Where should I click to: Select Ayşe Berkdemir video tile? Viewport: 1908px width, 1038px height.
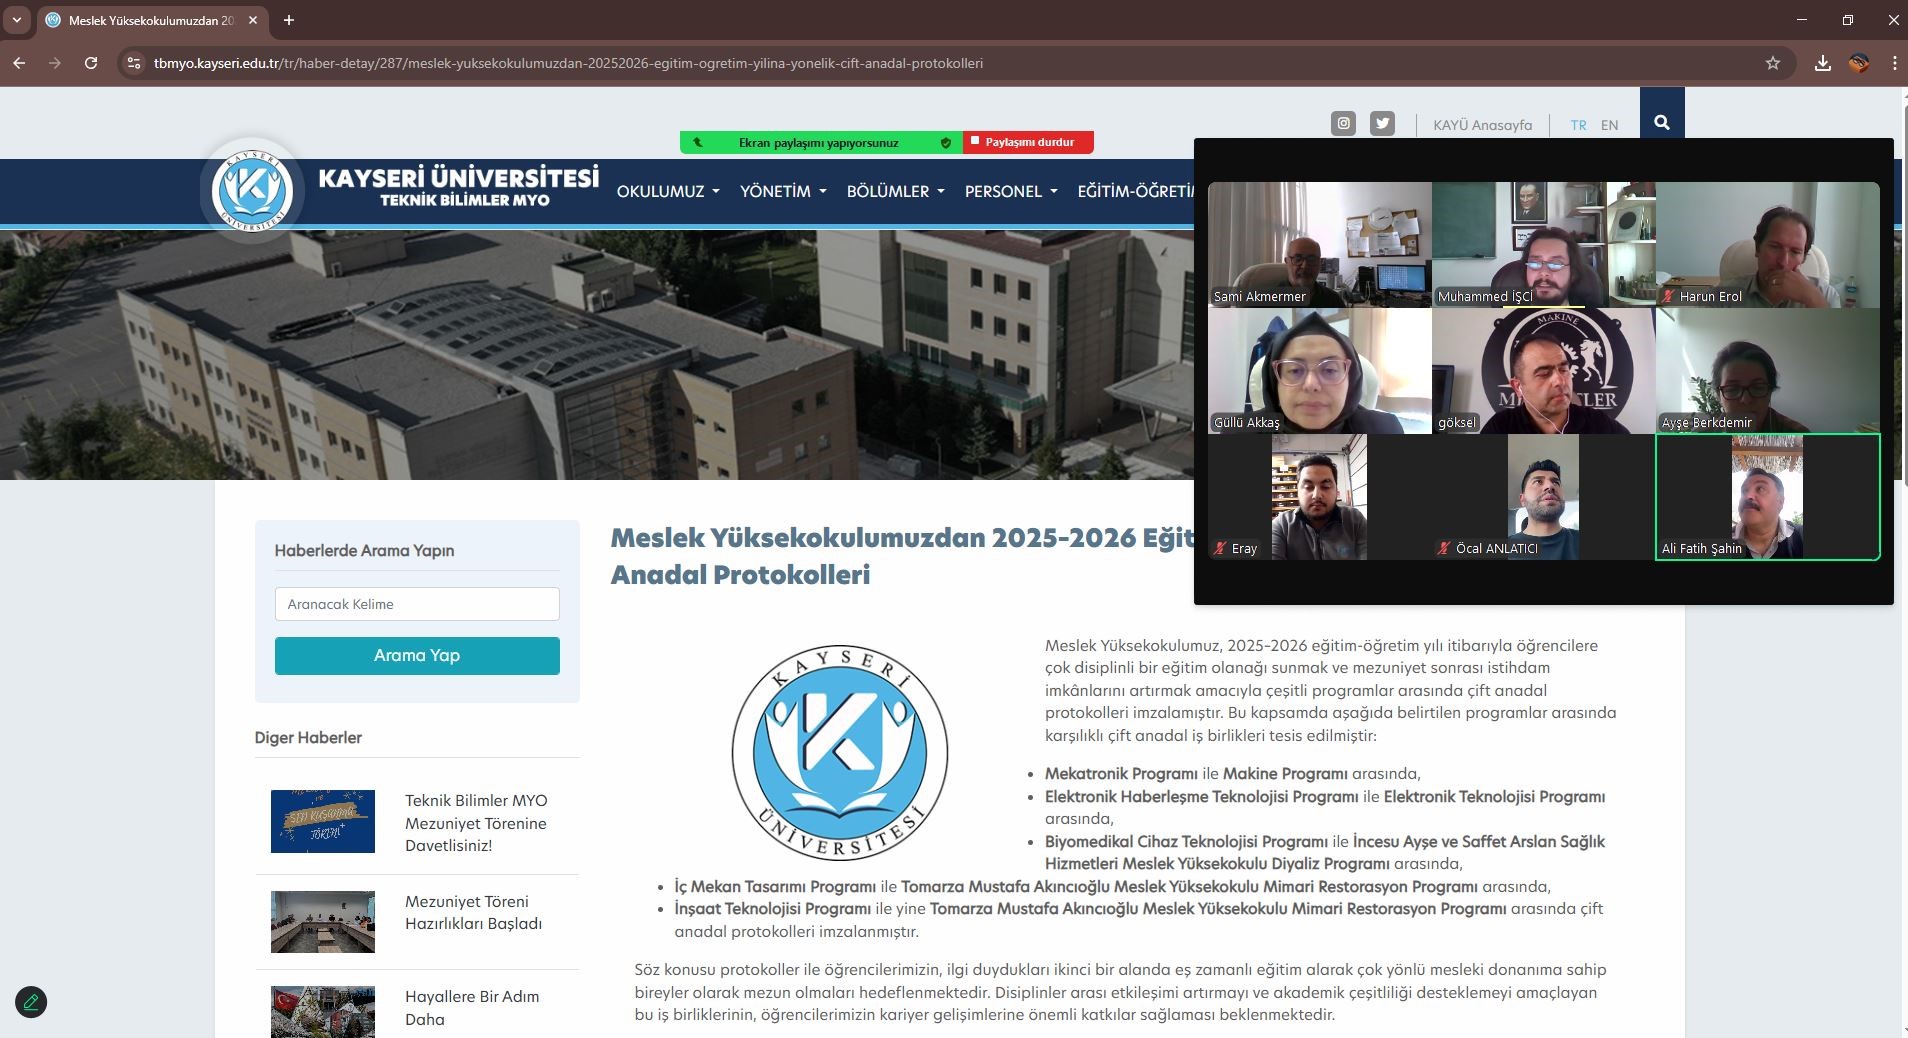coord(1768,370)
